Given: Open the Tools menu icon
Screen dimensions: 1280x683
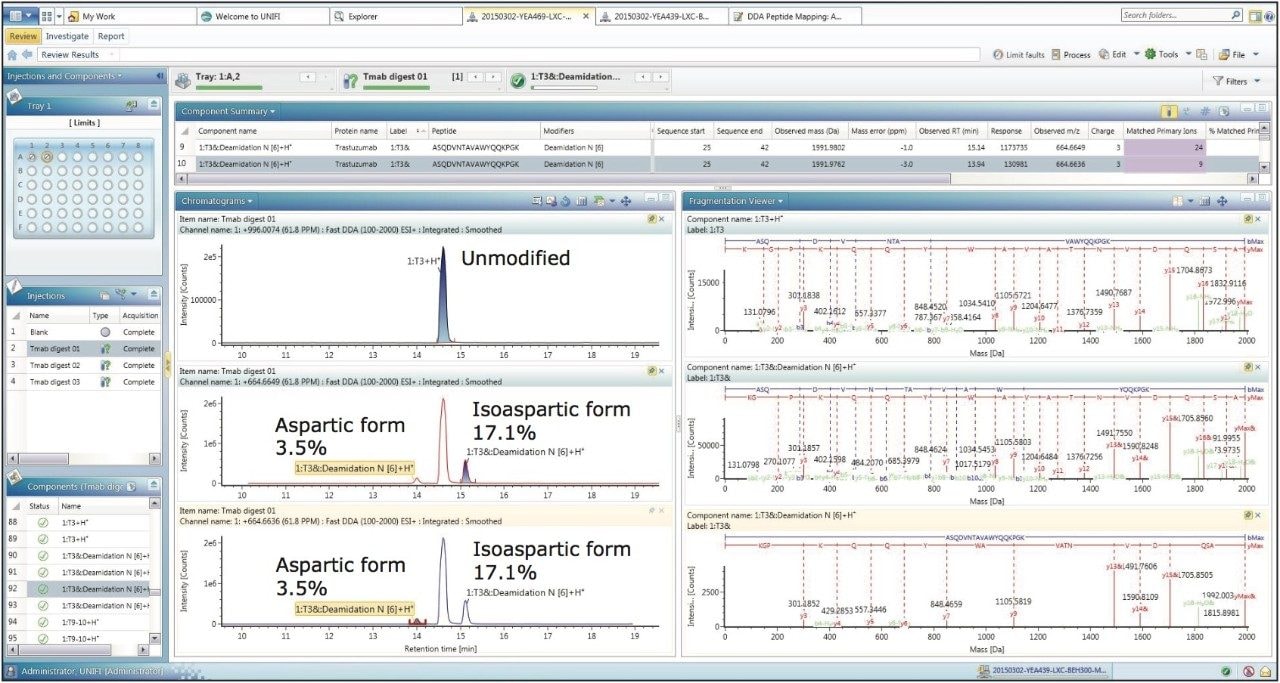Looking at the screenshot, I should pos(1151,54).
